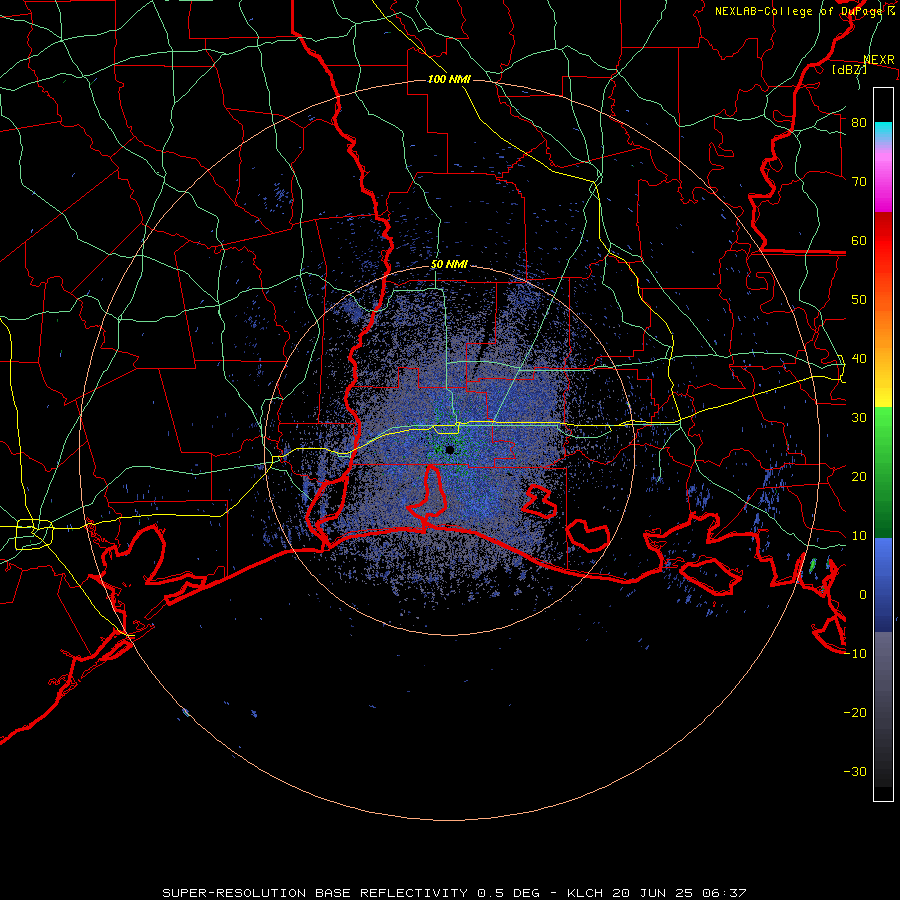
Task: Click the [dBZ] units label
Action: 849,69
